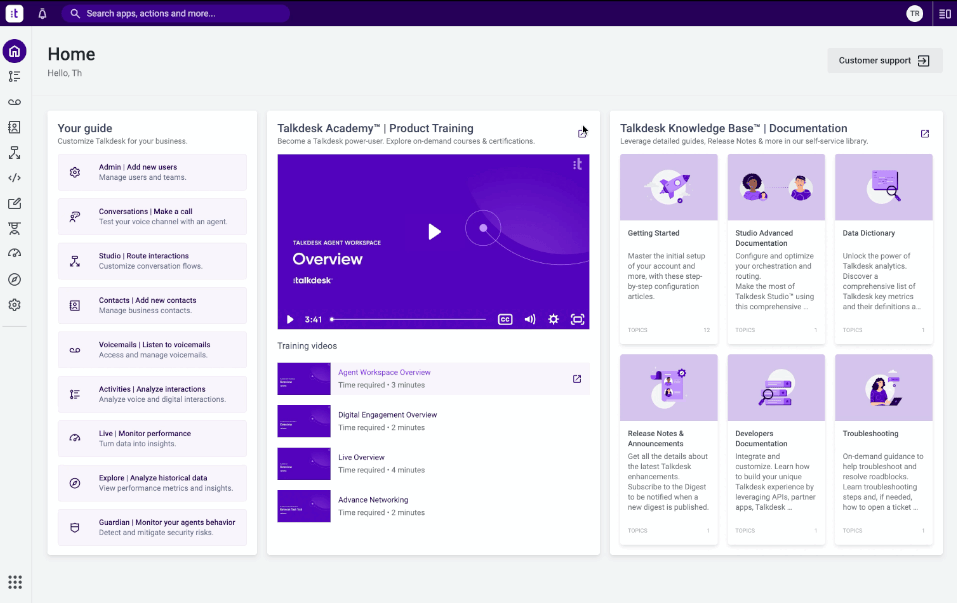957x603 pixels.
Task: Open Talkdesk Academy external link icon
Action: (582, 134)
